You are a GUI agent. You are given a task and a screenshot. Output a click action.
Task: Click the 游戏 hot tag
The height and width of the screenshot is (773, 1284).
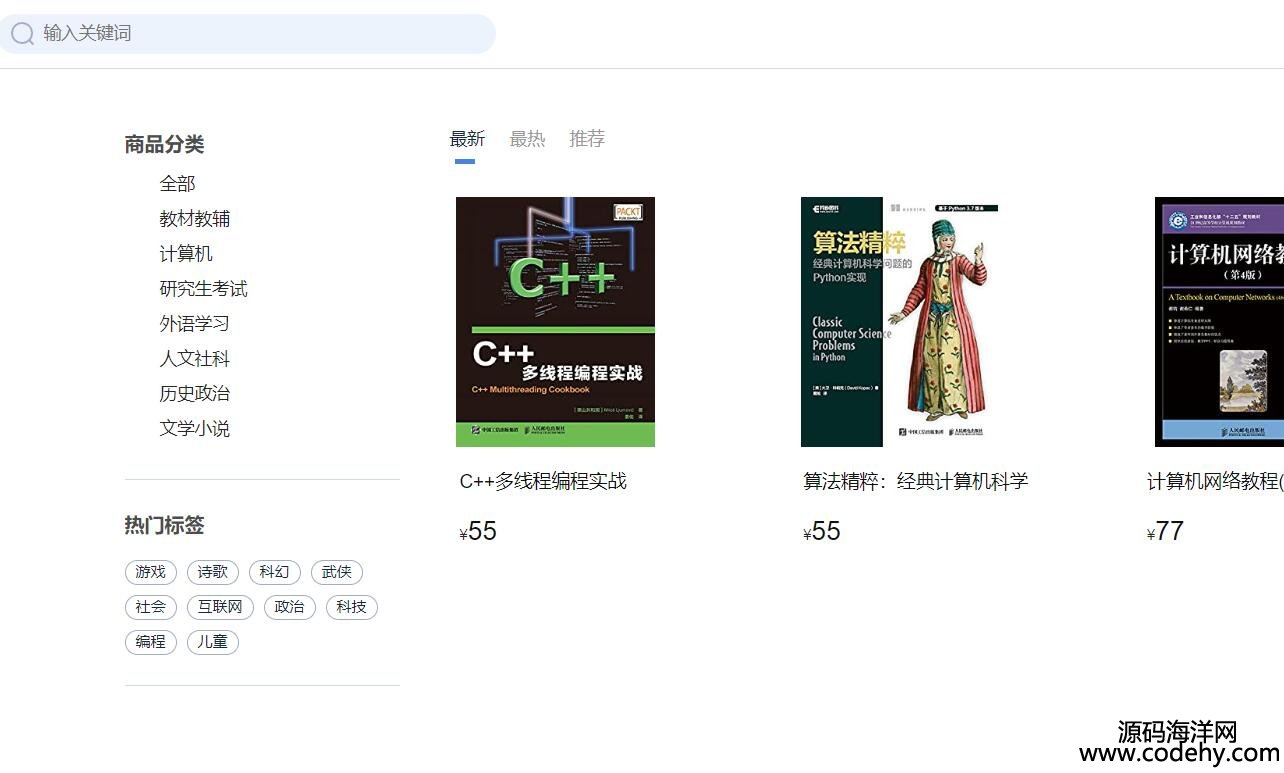pos(151,572)
